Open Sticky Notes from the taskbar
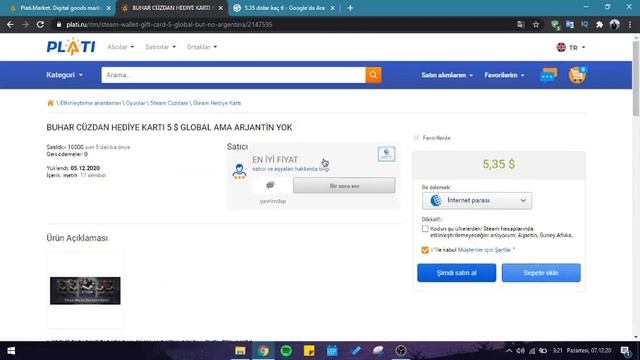This screenshot has height=360, width=640. point(309,351)
